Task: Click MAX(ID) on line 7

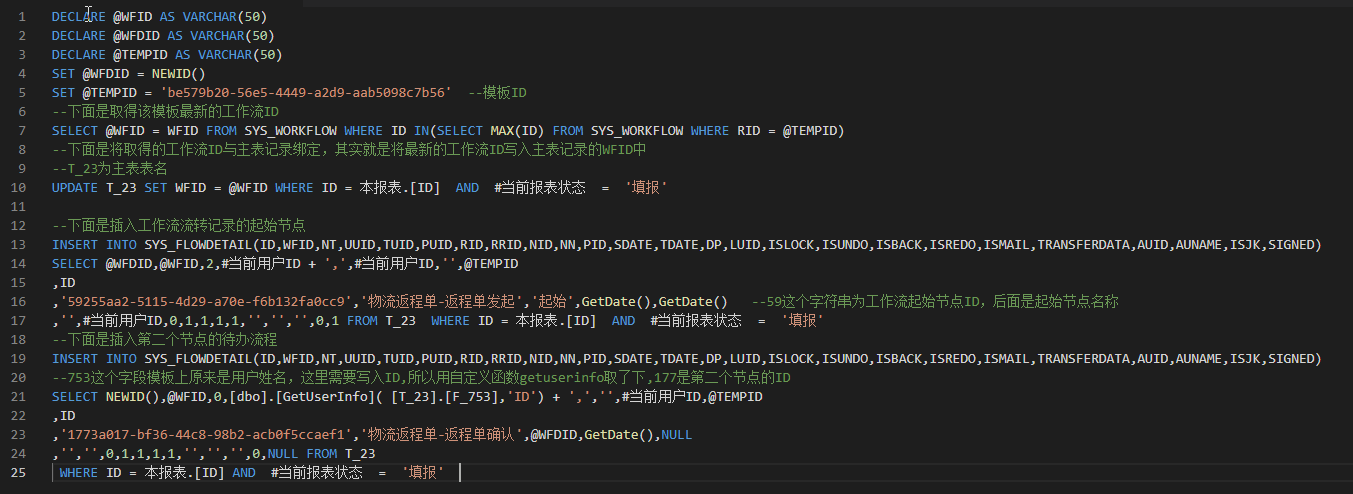Action: [x=517, y=131]
